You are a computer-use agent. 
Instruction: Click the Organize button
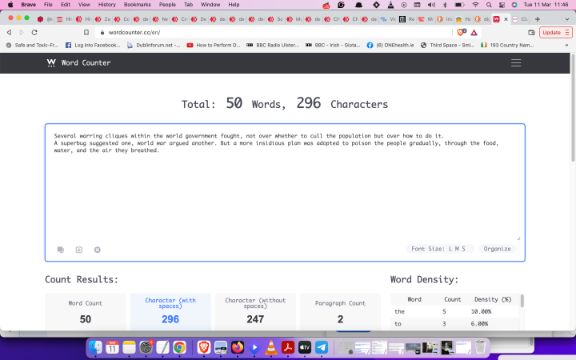pos(497,249)
